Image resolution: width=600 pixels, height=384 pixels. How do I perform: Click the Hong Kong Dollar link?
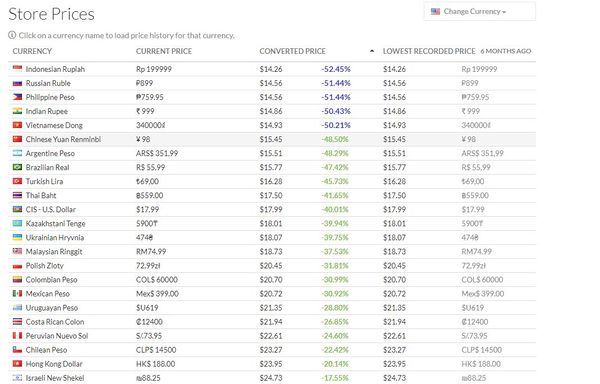coord(54,364)
